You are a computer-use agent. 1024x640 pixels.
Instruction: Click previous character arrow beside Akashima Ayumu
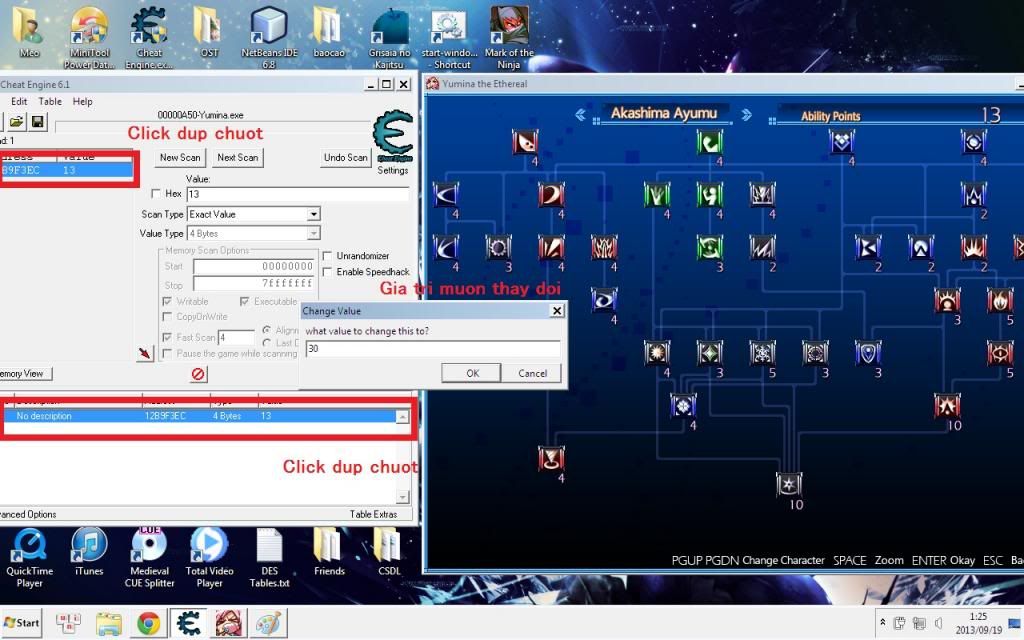580,115
